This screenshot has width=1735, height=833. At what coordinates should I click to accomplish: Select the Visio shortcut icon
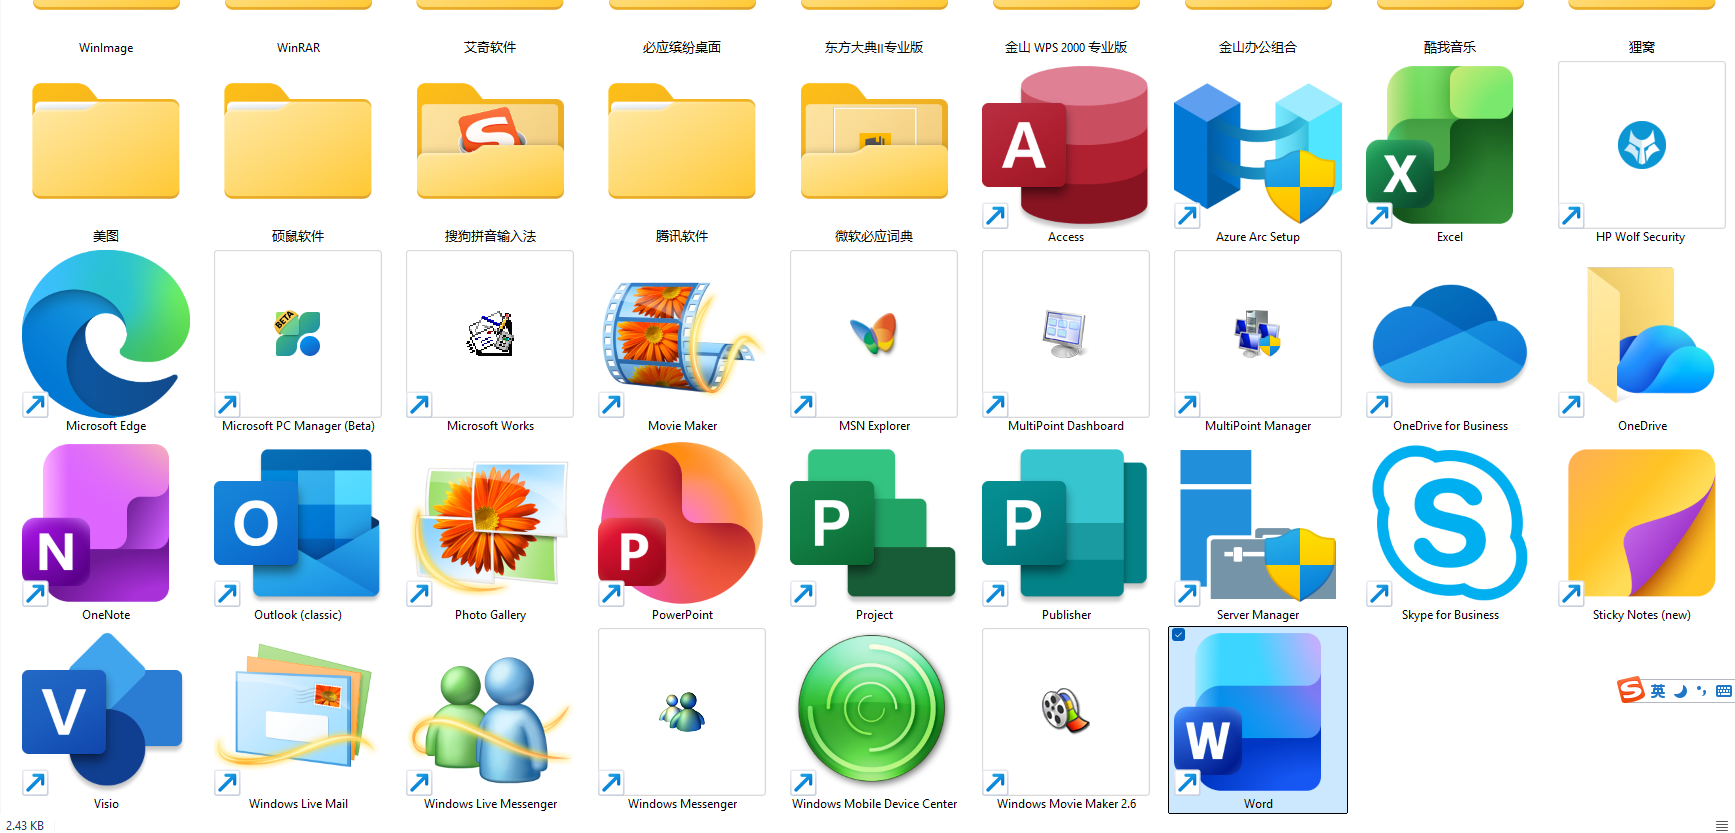point(106,712)
